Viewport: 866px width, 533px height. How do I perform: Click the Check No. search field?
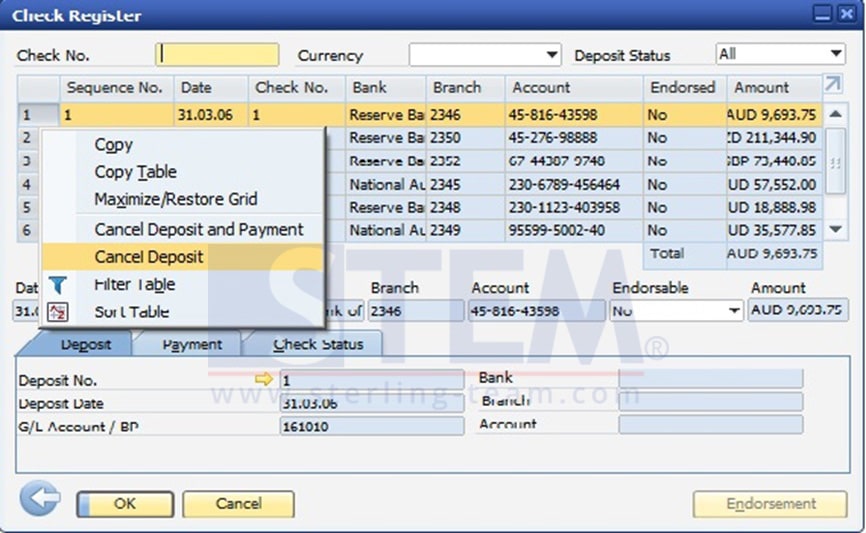pyautogui.click(x=217, y=55)
